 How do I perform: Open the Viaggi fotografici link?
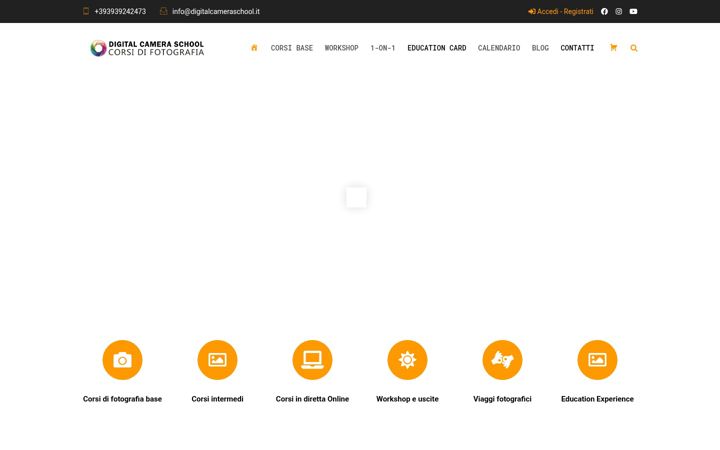tap(502, 399)
